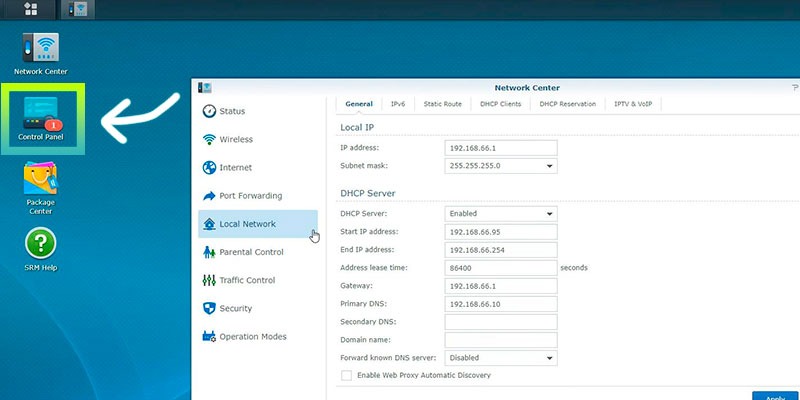Click the Local Network house icon
Viewport: 800px width, 400px height.
(209, 224)
